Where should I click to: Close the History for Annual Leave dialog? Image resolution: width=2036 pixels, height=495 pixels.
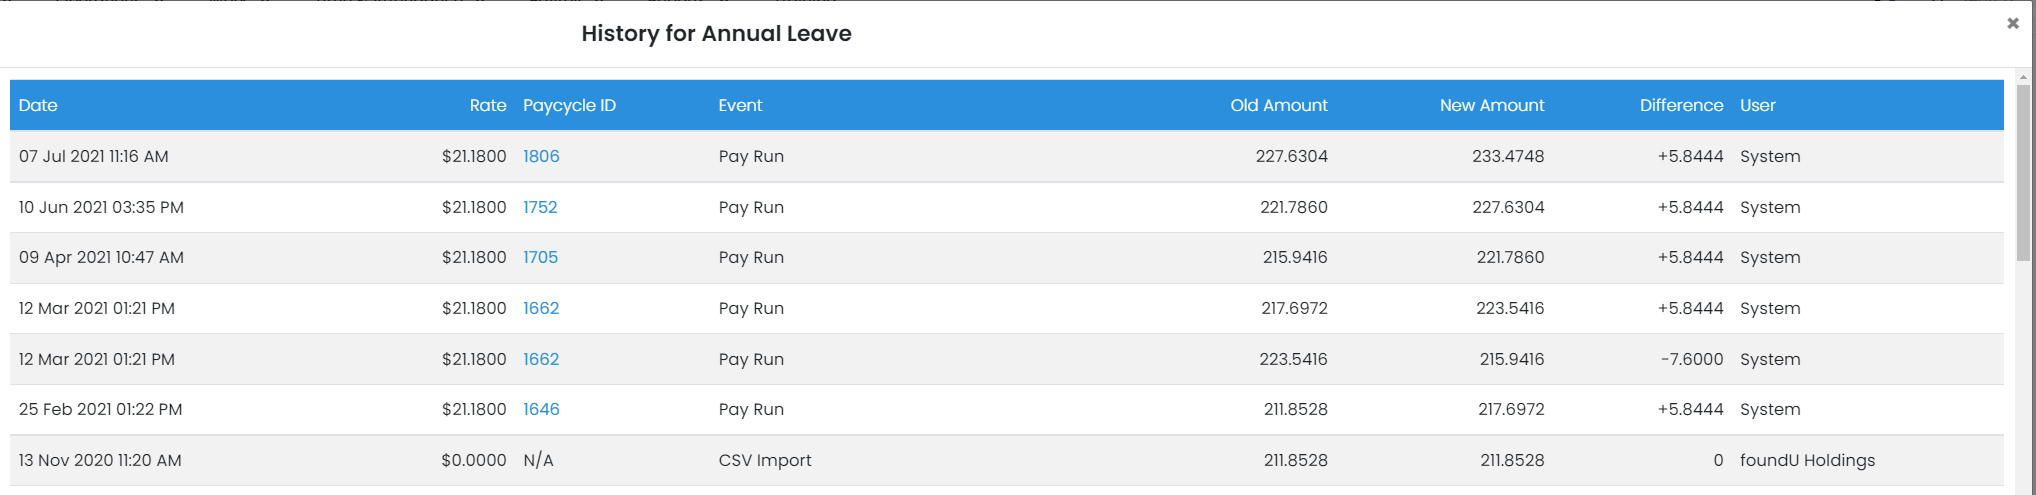[x=2012, y=23]
